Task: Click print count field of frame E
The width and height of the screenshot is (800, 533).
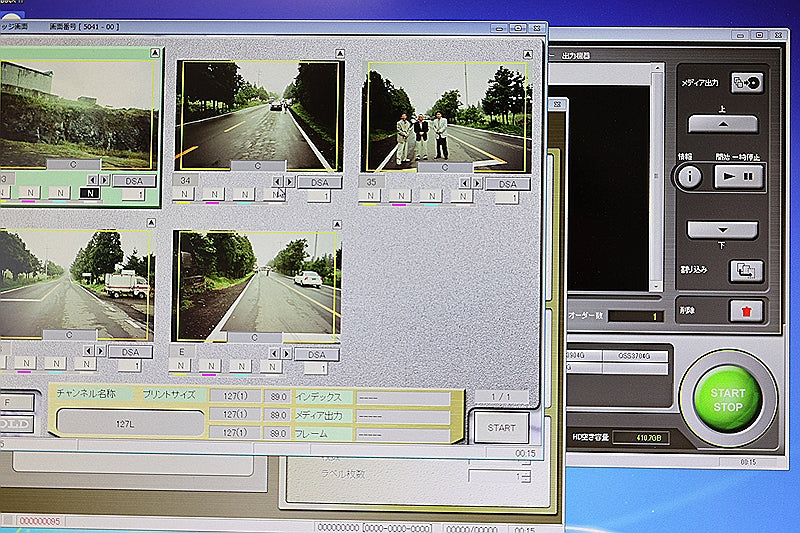Action: tap(316, 368)
